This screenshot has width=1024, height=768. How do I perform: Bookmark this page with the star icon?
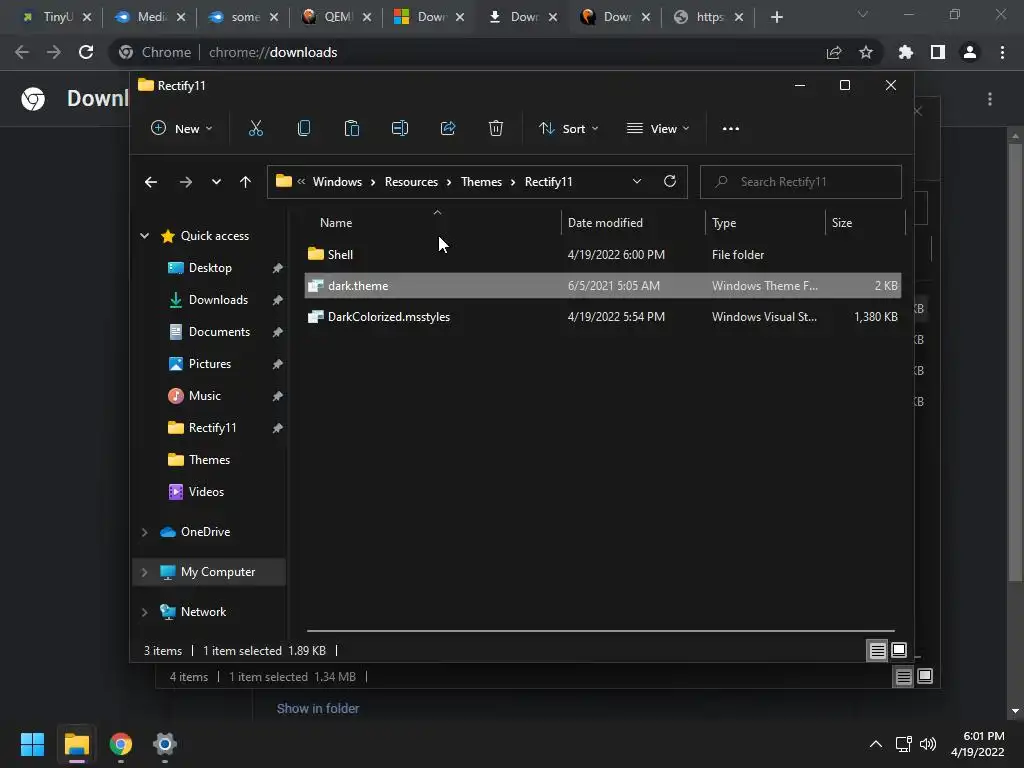[x=866, y=52]
